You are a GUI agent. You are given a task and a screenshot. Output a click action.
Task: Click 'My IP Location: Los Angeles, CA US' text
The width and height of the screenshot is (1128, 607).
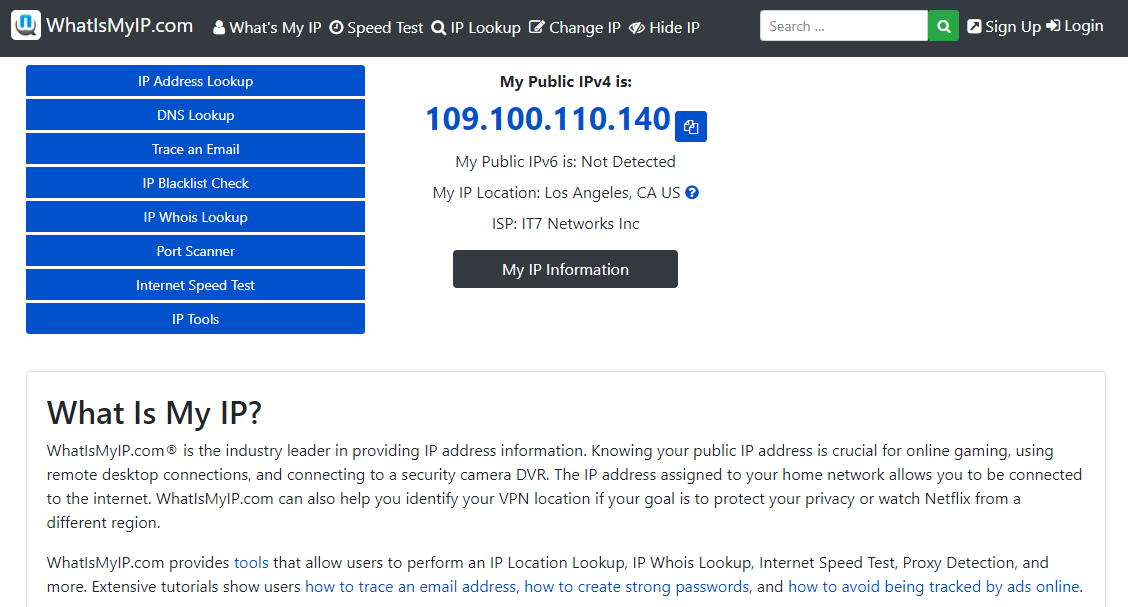(x=556, y=193)
